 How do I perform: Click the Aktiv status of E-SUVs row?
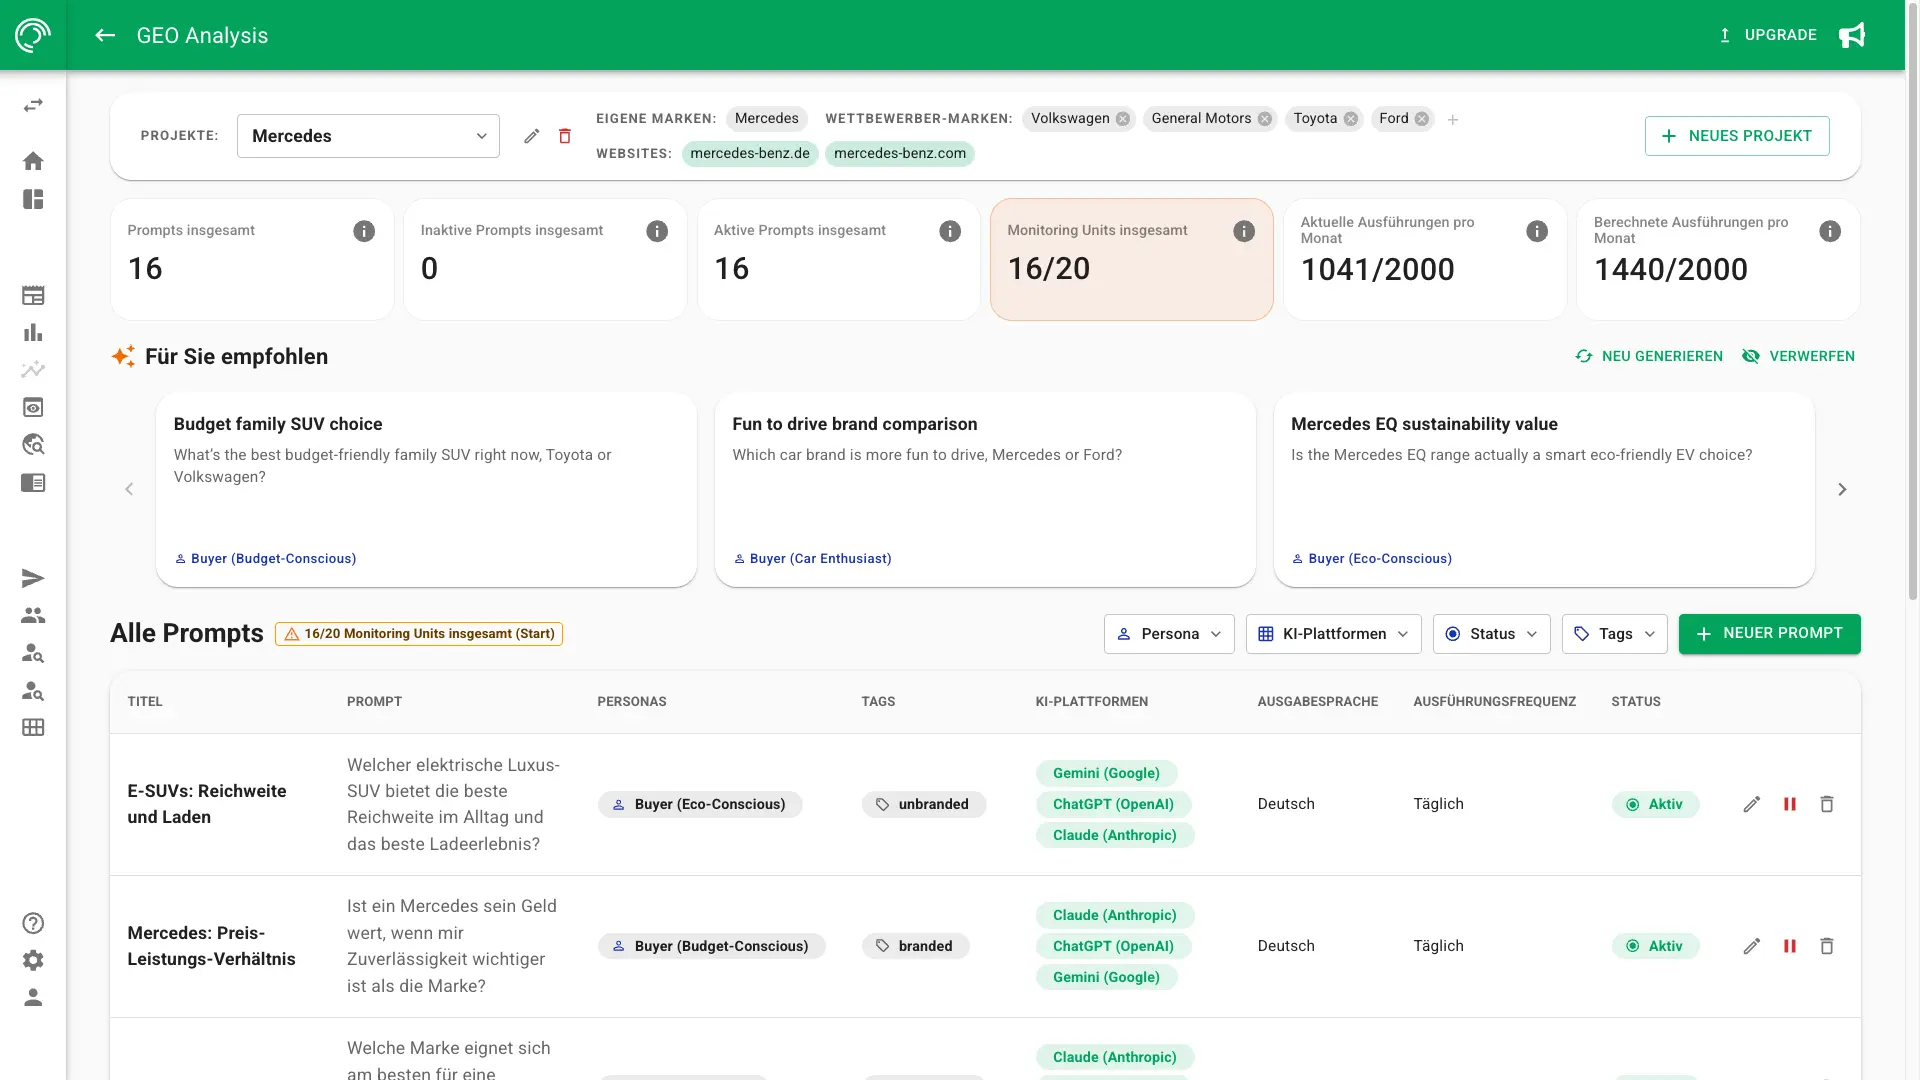click(1655, 804)
